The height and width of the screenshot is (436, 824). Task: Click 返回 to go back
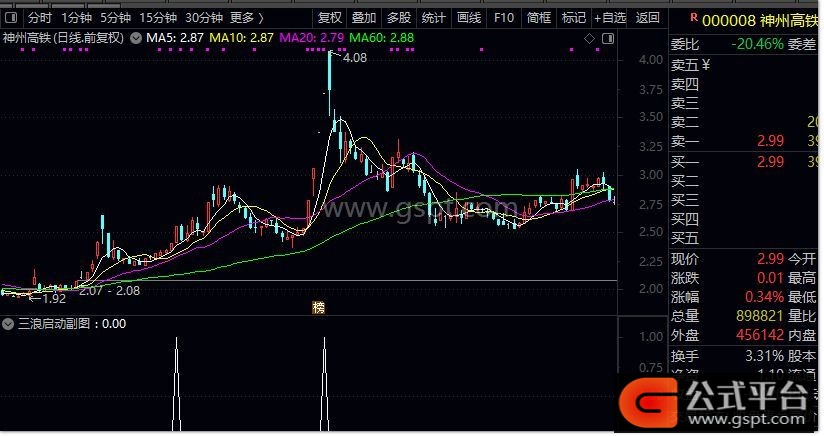(x=647, y=18)
